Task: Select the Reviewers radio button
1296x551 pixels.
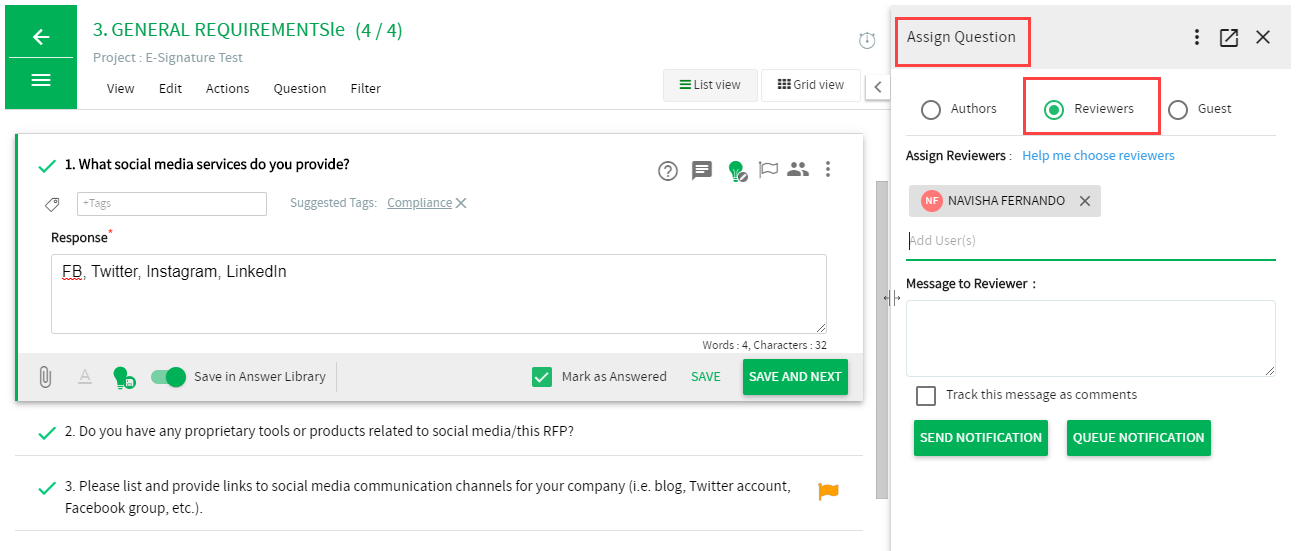Action: (1054, 109)
